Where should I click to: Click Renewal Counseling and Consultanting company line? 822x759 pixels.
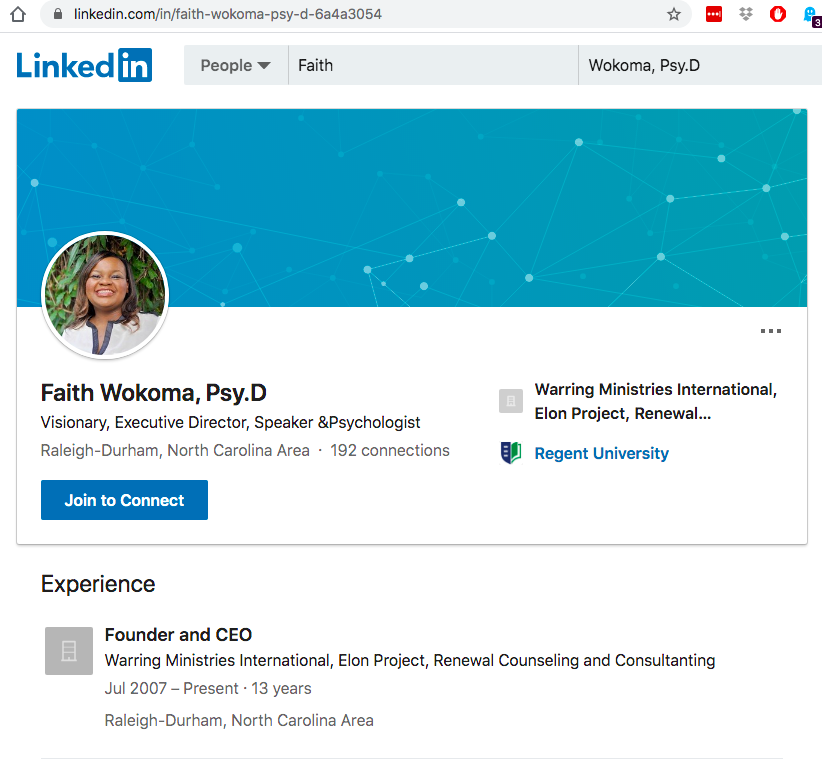[x=409, y=660]
